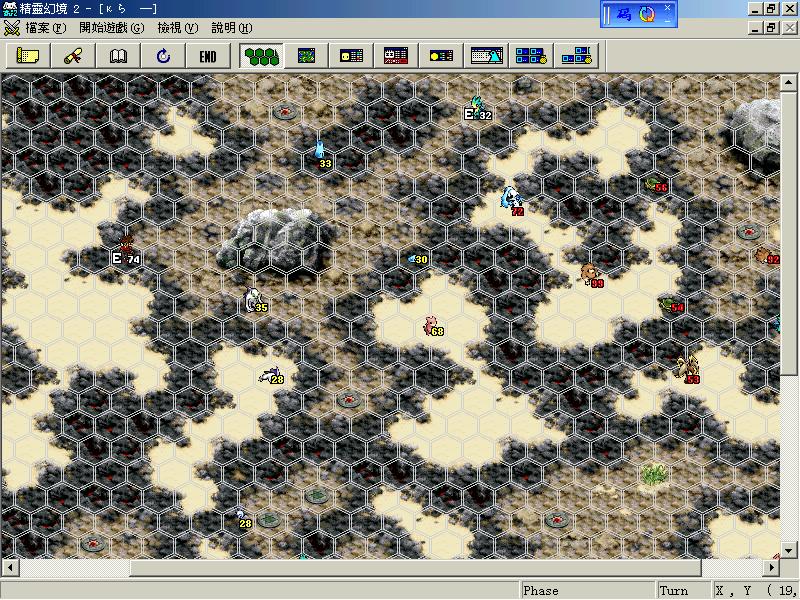
Task: Select the turtle unit labeled 54
Action: 671,306
